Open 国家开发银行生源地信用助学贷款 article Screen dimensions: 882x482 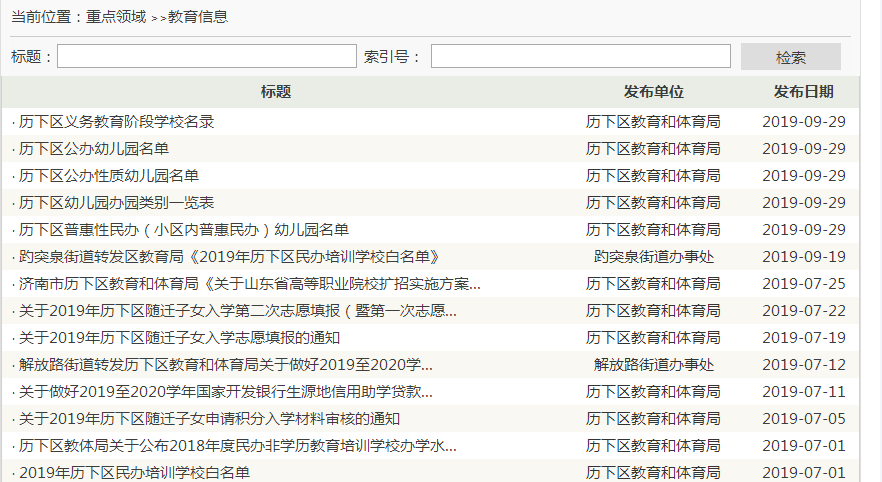click(x=226, y=391)
